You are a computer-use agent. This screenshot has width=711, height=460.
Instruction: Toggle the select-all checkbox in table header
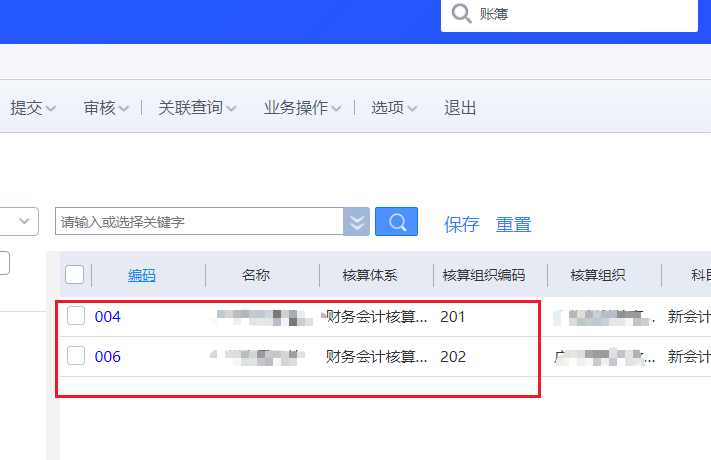tap(74, 274)
